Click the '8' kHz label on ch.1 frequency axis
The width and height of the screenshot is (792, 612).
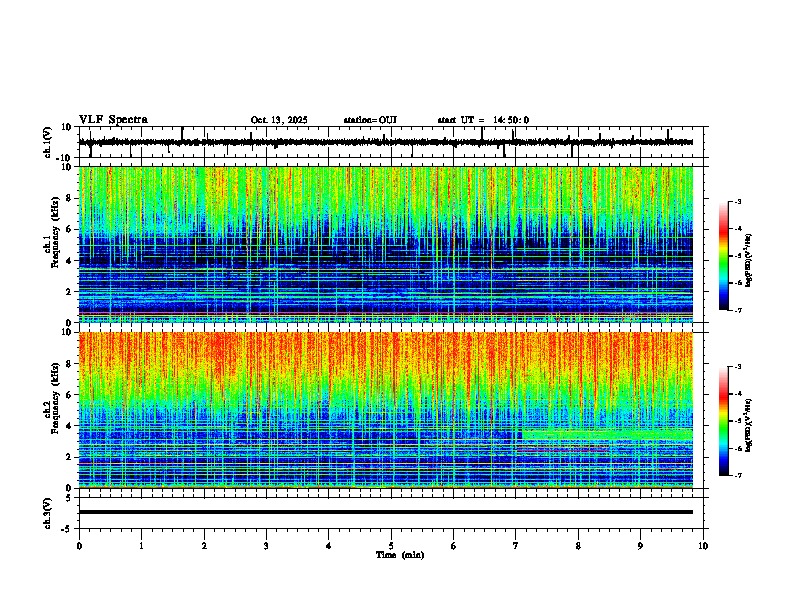click(70, 198)
